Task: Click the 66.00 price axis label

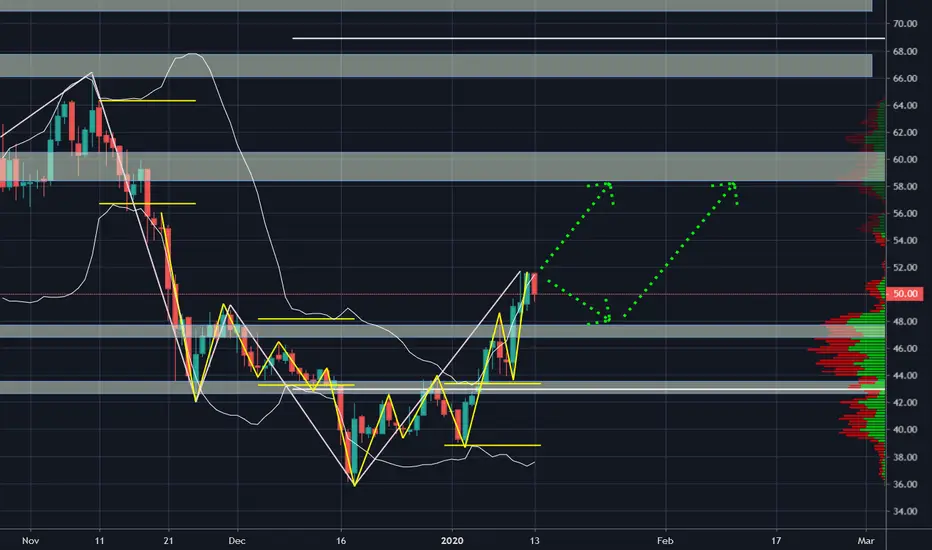Action: pyautogui.click(x=905, y=78)
